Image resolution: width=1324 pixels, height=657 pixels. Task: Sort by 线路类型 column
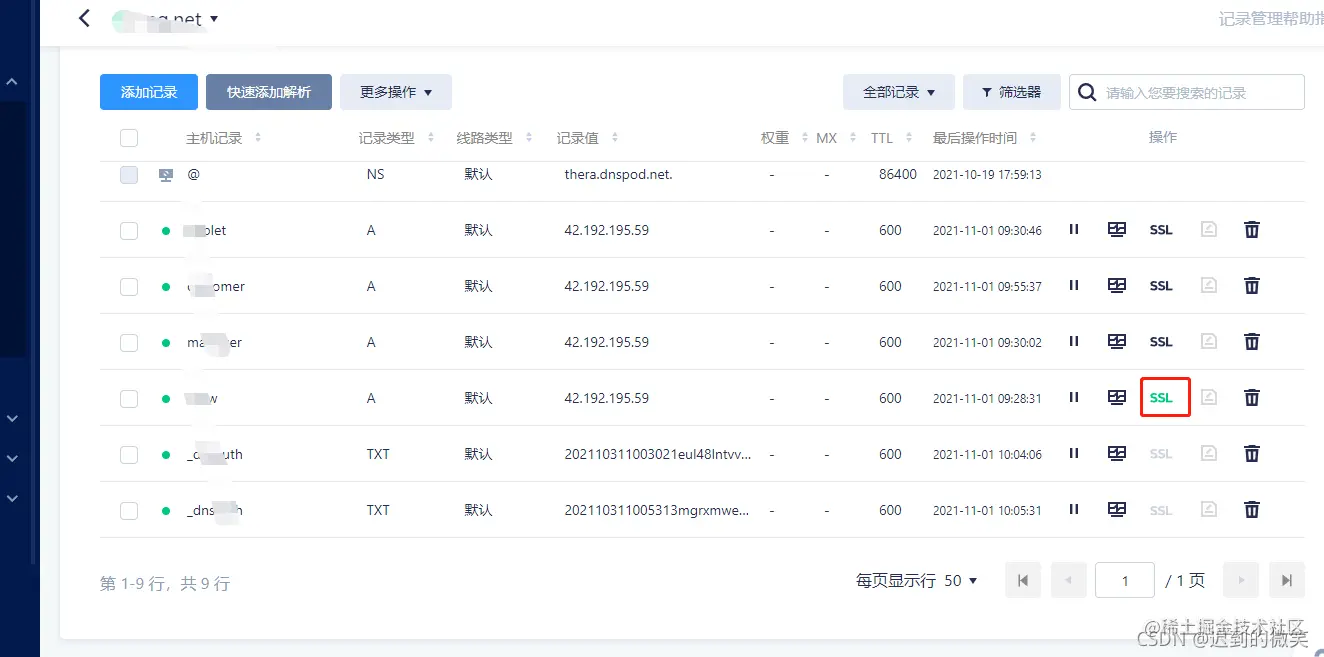(529, 138)
